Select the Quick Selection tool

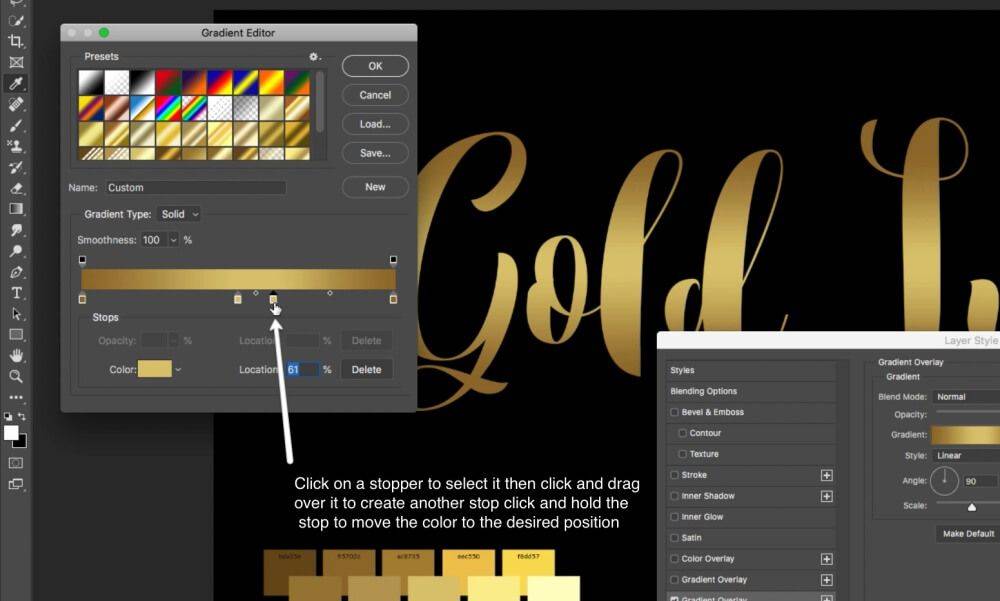coord(16,20)
